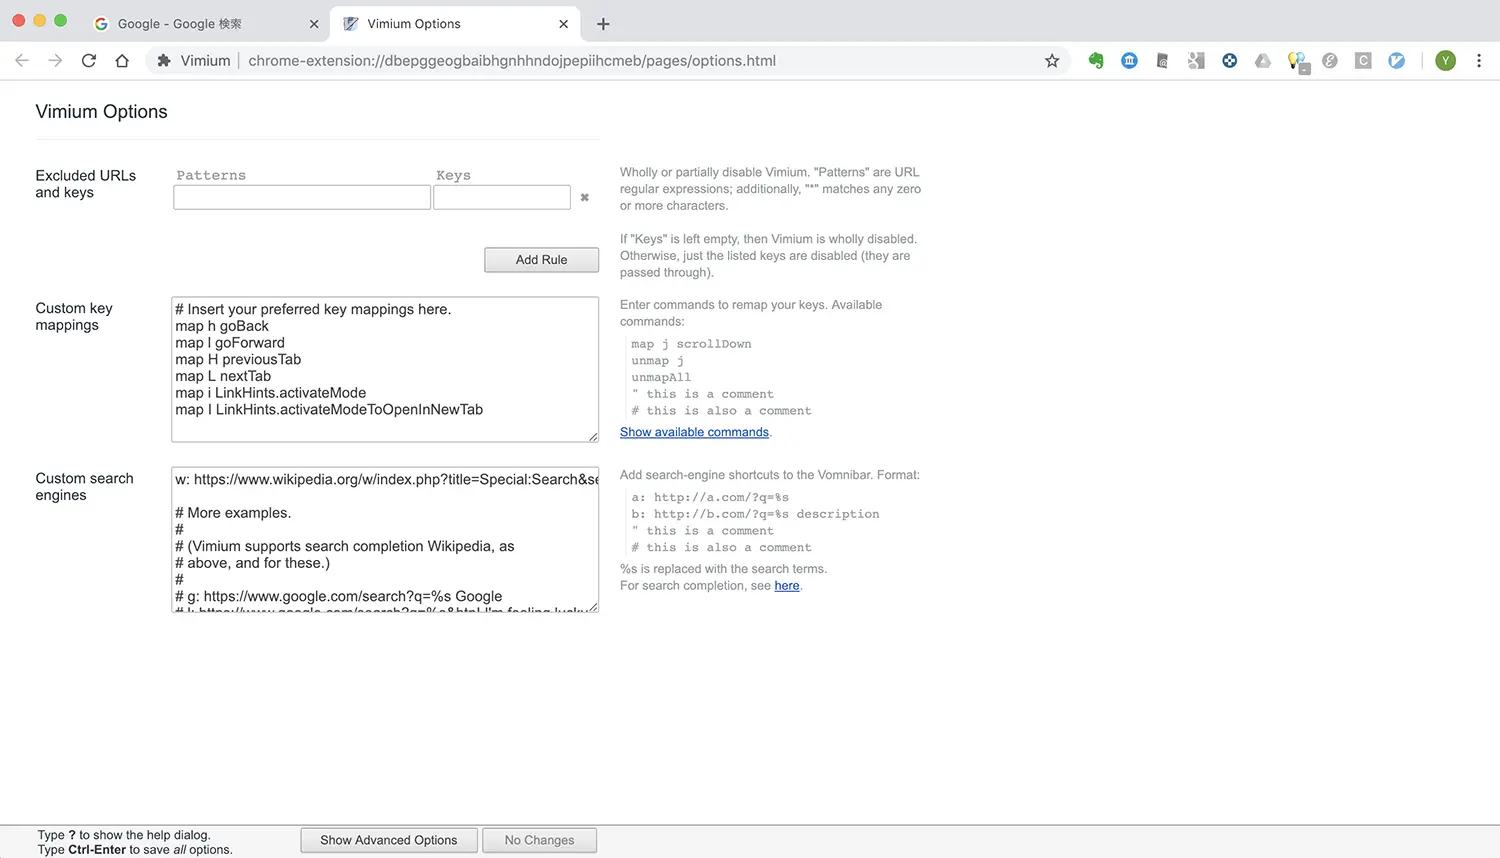Focus the Patterns input field
Viewport: 1500px width, 858px height.
click(x=302, y=197)
